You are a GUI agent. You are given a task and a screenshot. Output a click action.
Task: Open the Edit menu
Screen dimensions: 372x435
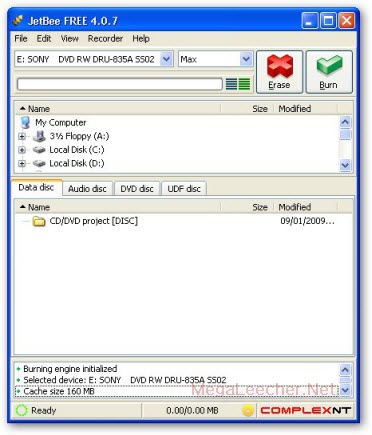[x=44, y=39]
